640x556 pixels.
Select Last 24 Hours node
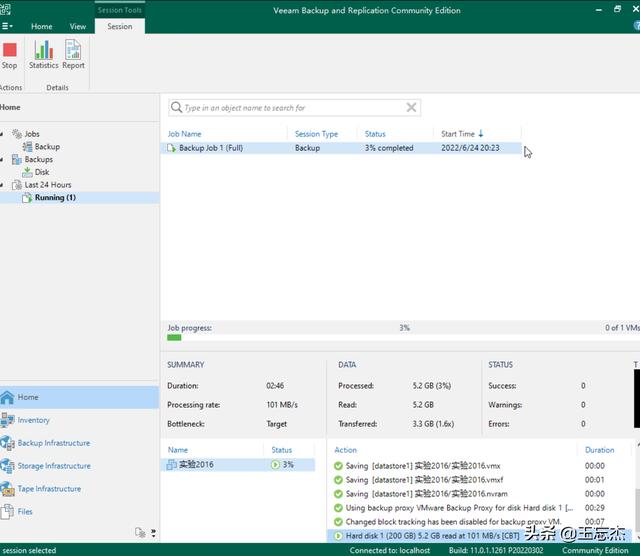coord(47,185)
